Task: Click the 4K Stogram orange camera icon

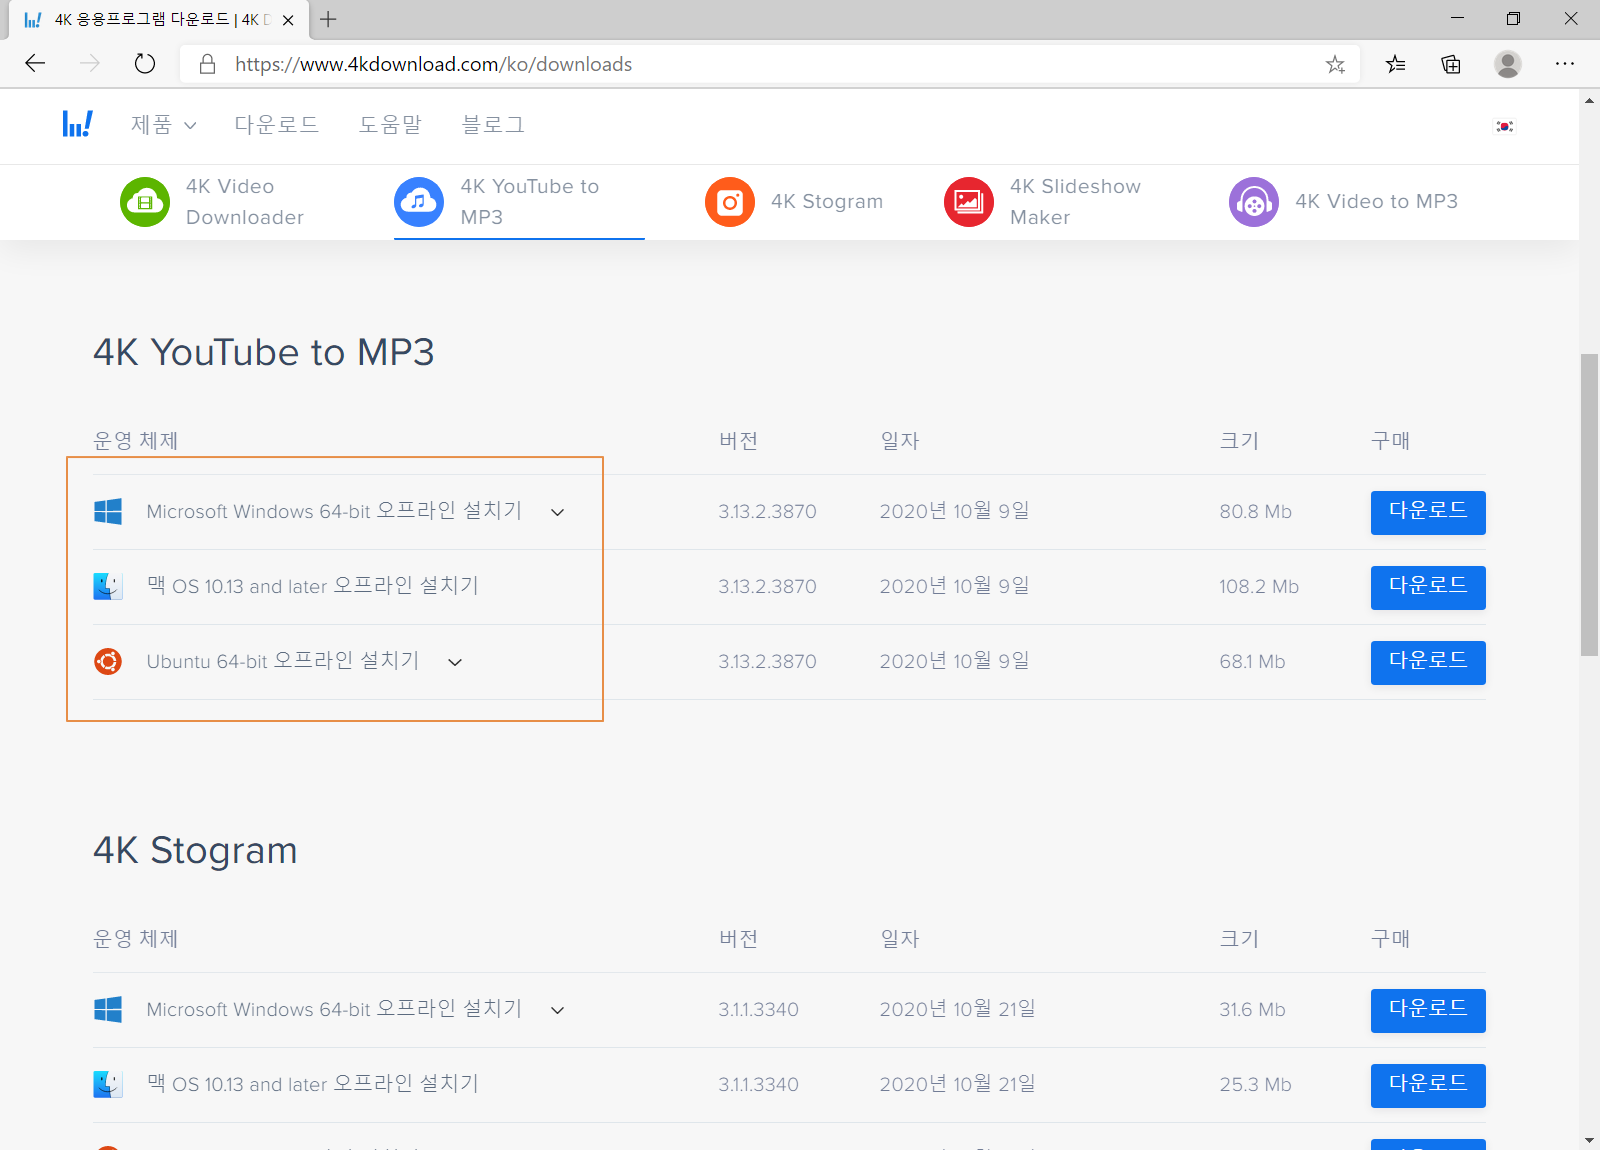Action: [x=730, y=202]
